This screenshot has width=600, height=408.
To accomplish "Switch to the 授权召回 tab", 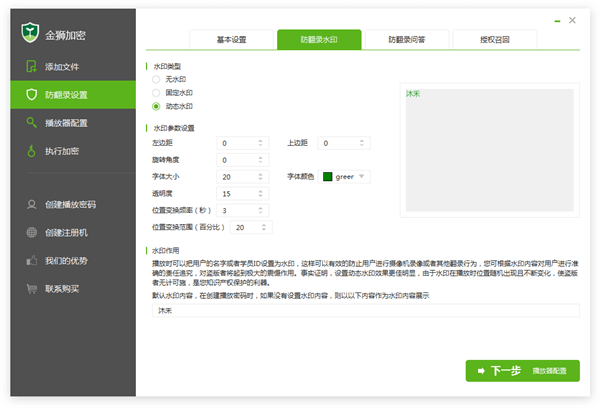I will coord(495,39).
